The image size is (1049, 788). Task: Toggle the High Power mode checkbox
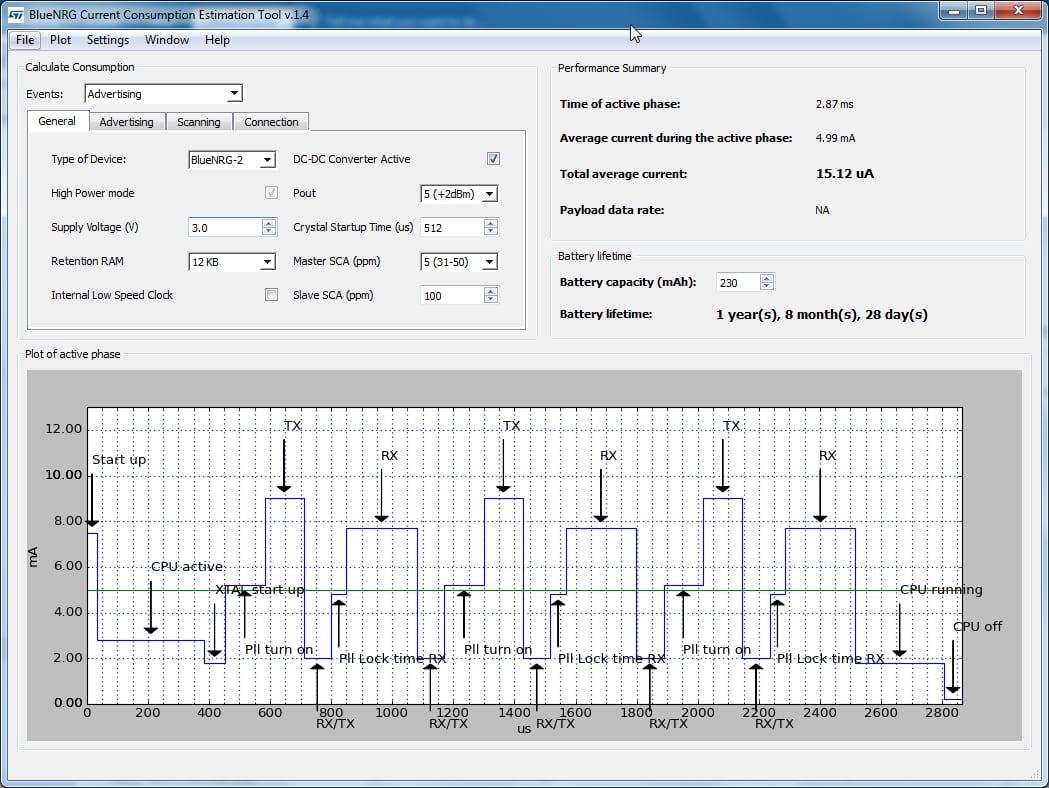coord(271,193)
